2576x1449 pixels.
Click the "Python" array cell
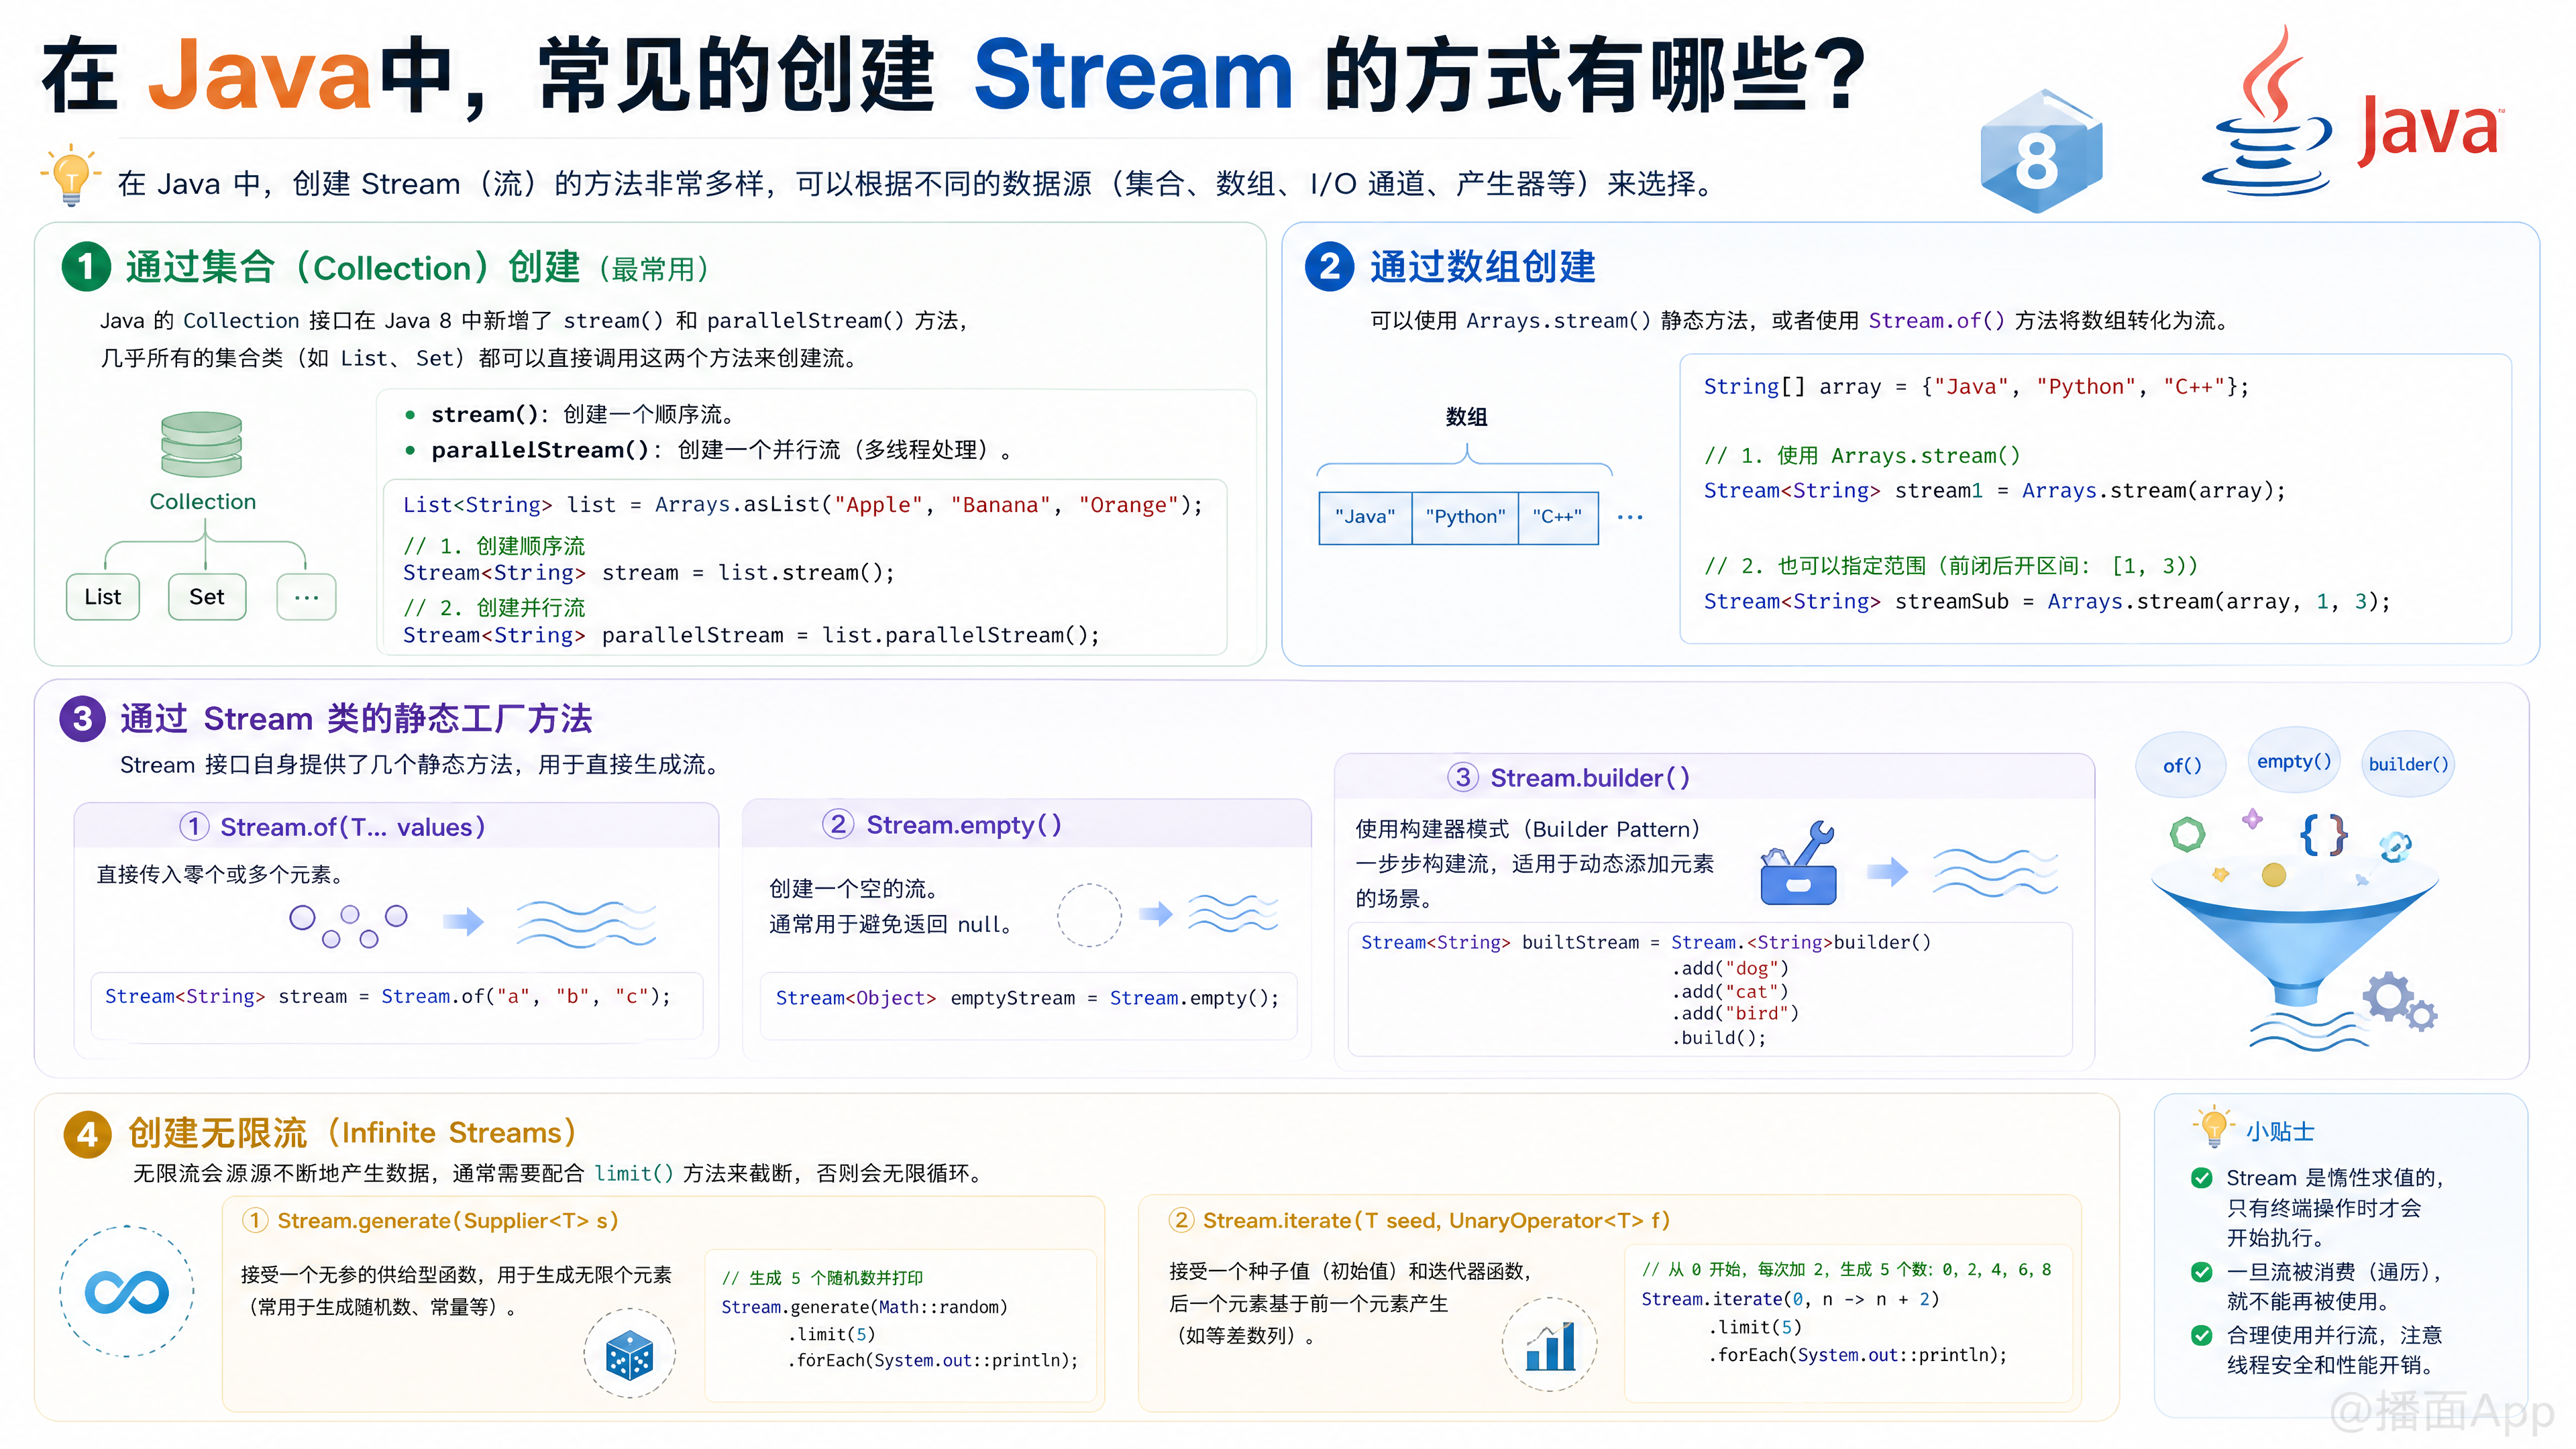pos(1465,517)
